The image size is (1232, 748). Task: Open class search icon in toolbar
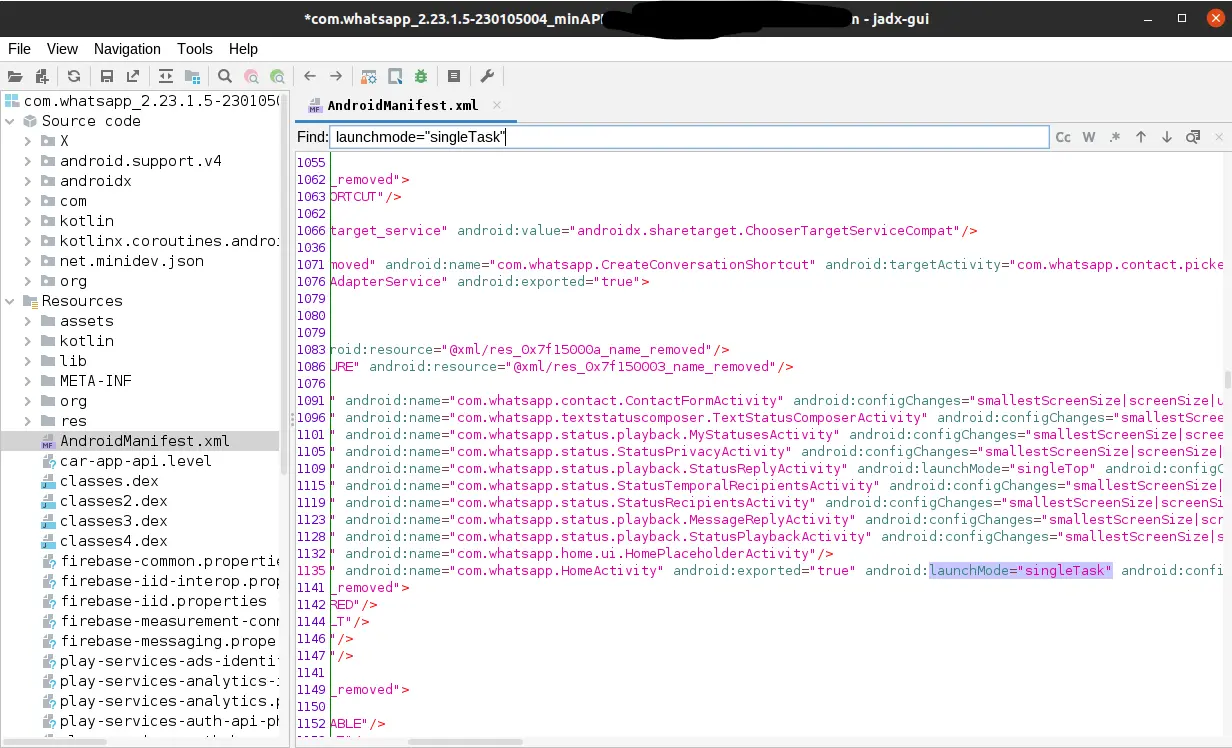coord(251,76)
